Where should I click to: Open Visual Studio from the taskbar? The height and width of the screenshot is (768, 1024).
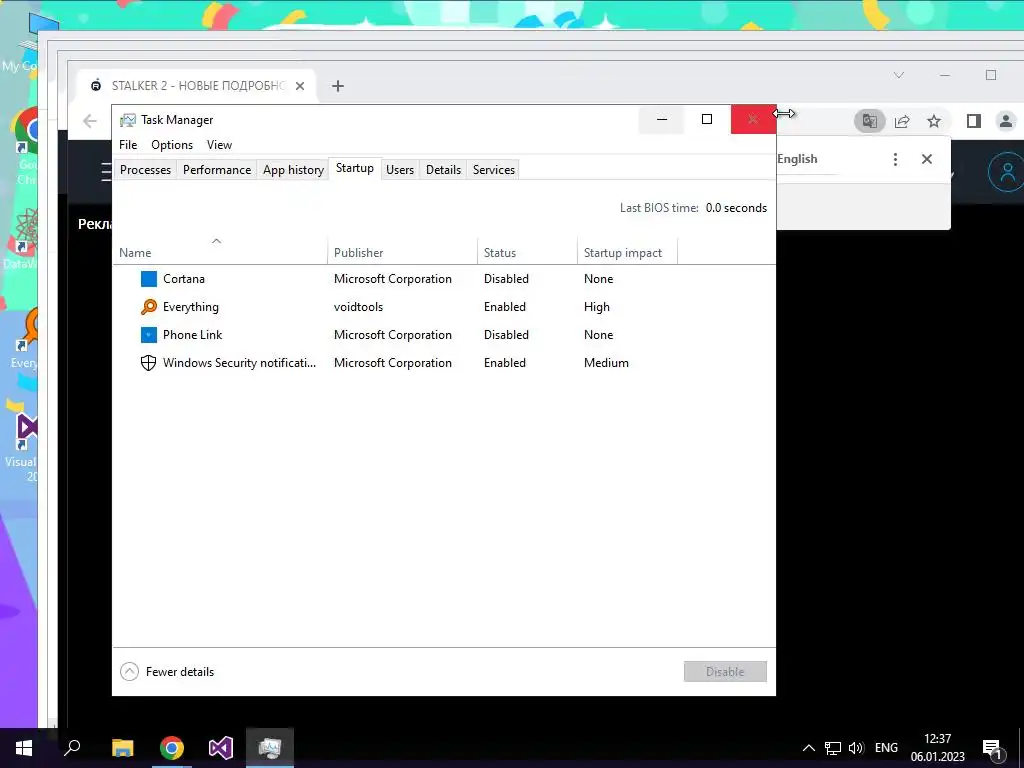[221, 748]
